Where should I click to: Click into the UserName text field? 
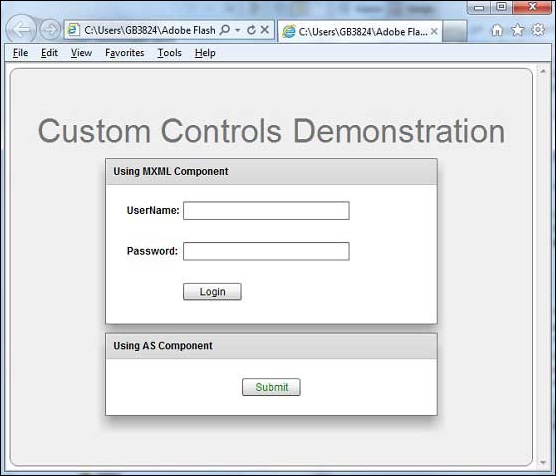266,211
